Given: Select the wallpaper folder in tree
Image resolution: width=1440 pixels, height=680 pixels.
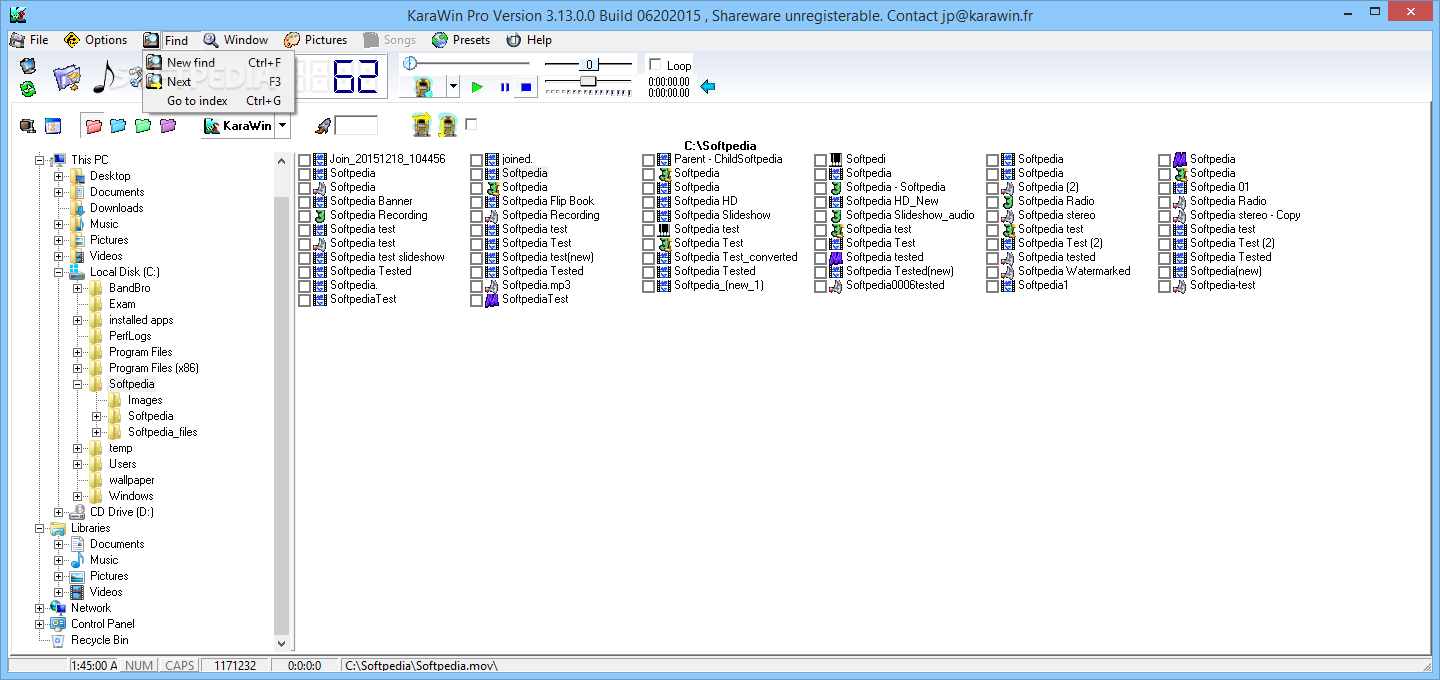Looking at the screenshot, I should tap(131, 480).
